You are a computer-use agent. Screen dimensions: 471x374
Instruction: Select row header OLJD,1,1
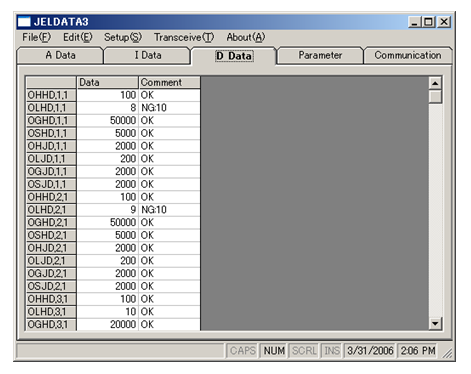pos(51,159)
